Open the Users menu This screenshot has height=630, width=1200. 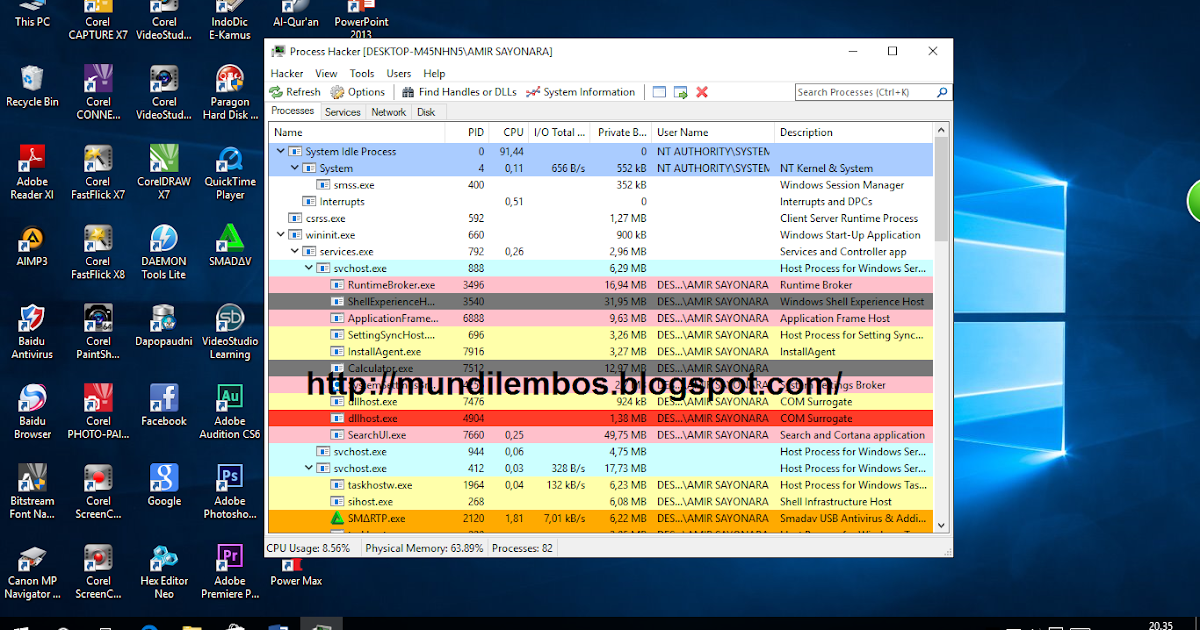click(x=399, y=73)
